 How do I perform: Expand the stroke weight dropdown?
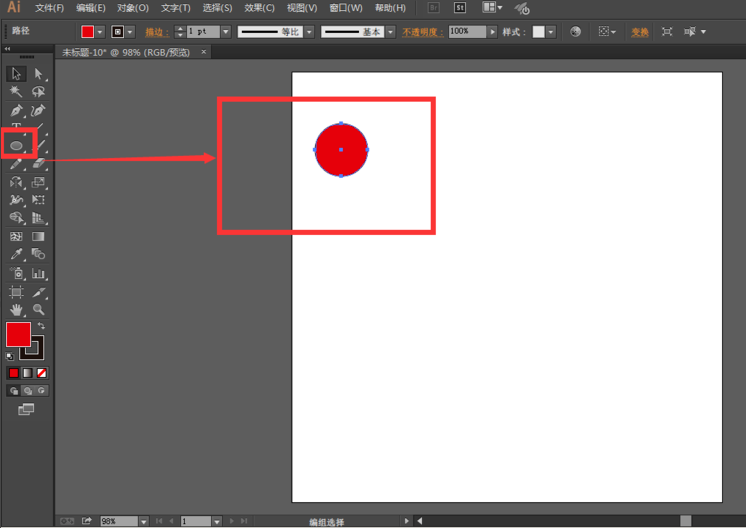226,32
